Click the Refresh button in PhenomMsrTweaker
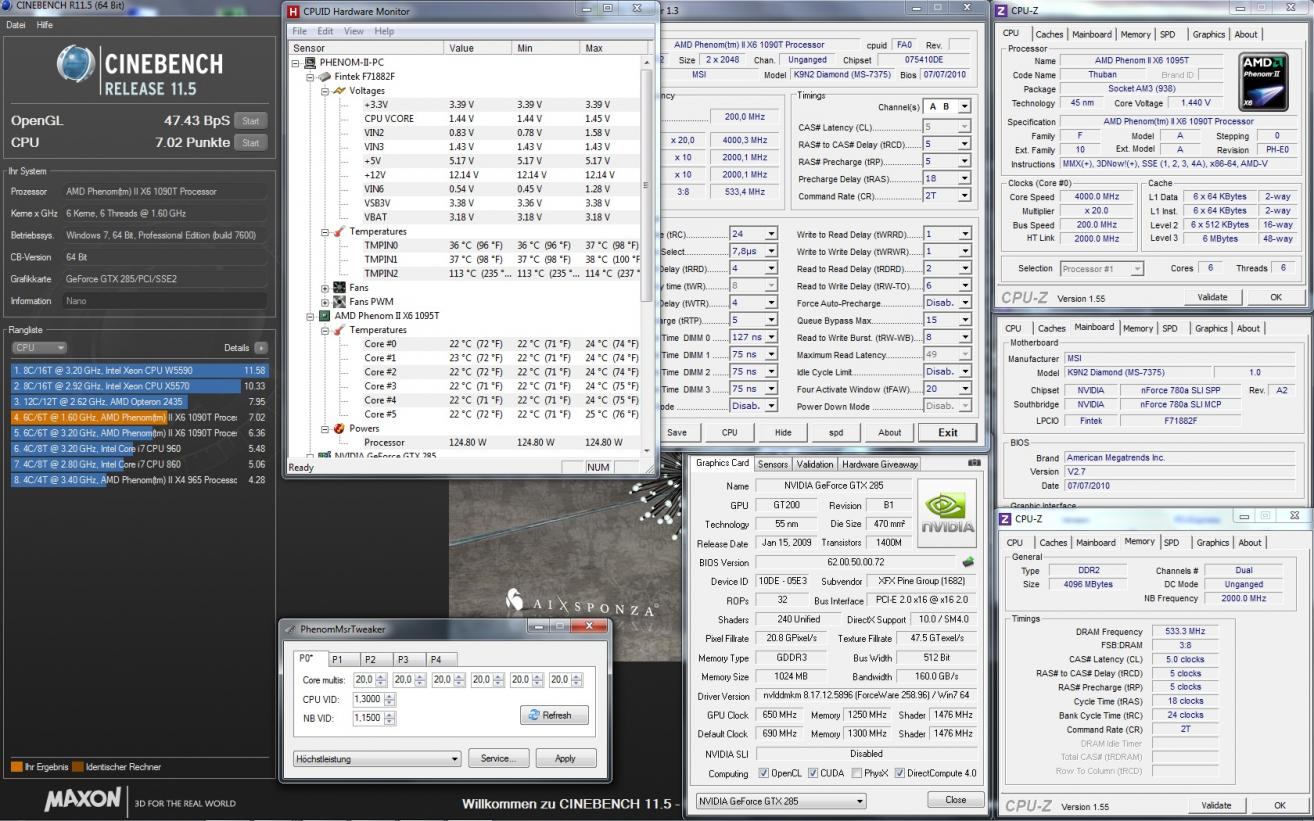This screenshot has width=1314, height=821. (554, 715)
